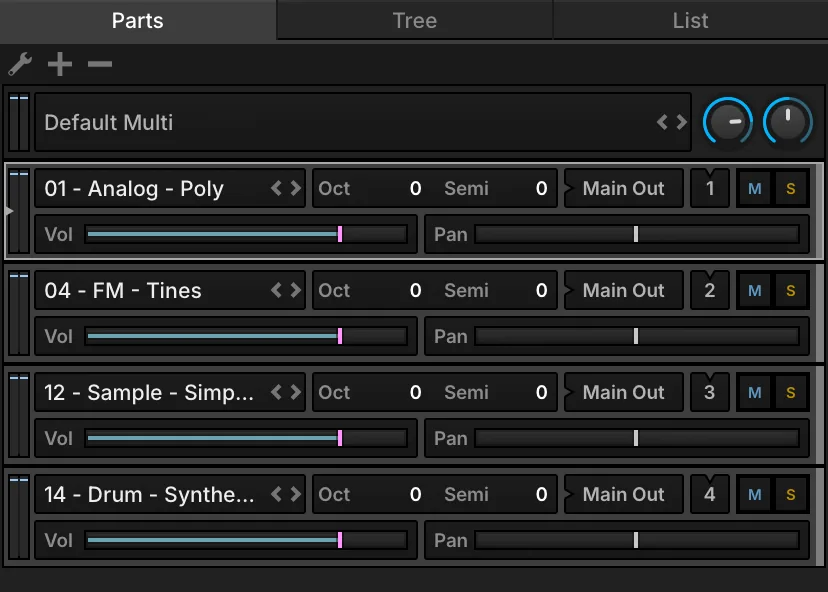Click the 04 - FM - Tines part name

123,290
